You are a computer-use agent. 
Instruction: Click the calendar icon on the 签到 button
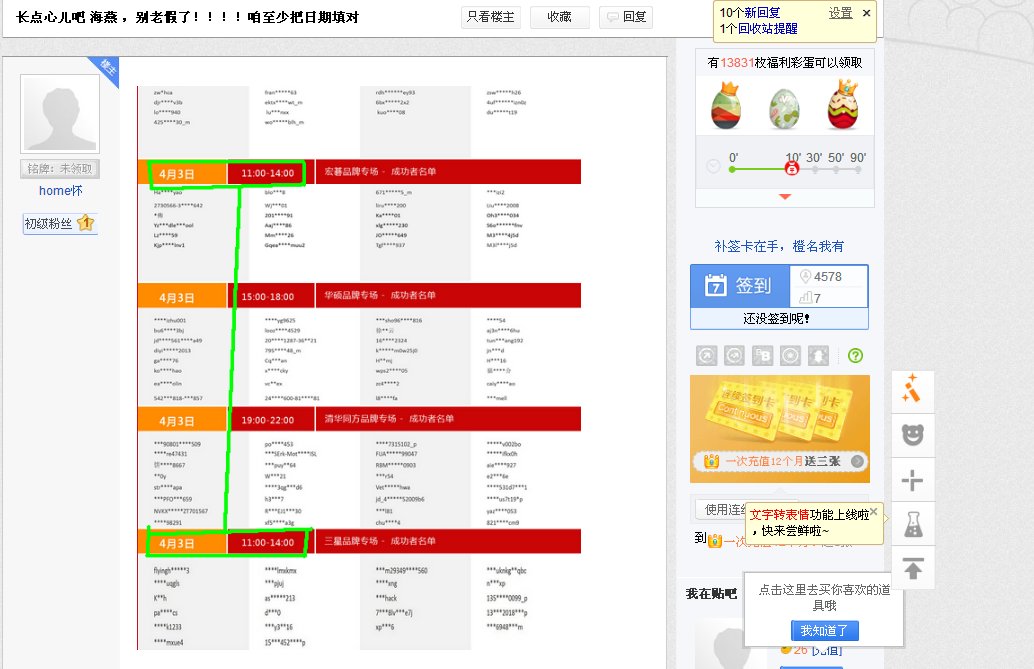coord(717,286)
